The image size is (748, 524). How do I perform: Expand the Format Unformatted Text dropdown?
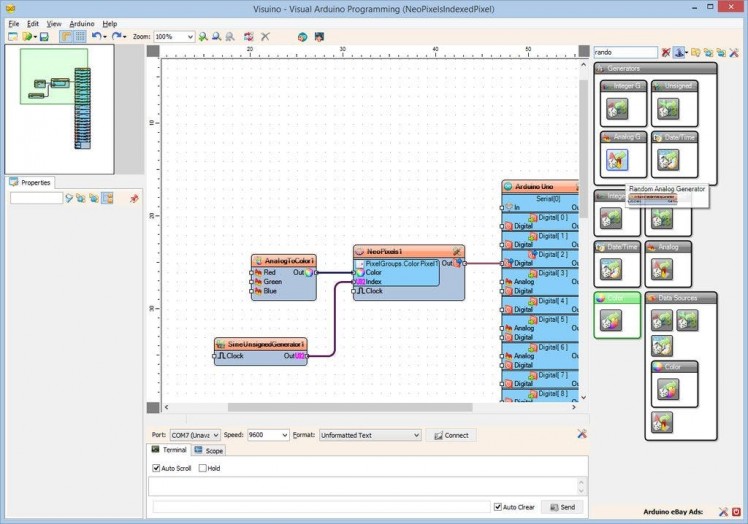click(416, 435)
